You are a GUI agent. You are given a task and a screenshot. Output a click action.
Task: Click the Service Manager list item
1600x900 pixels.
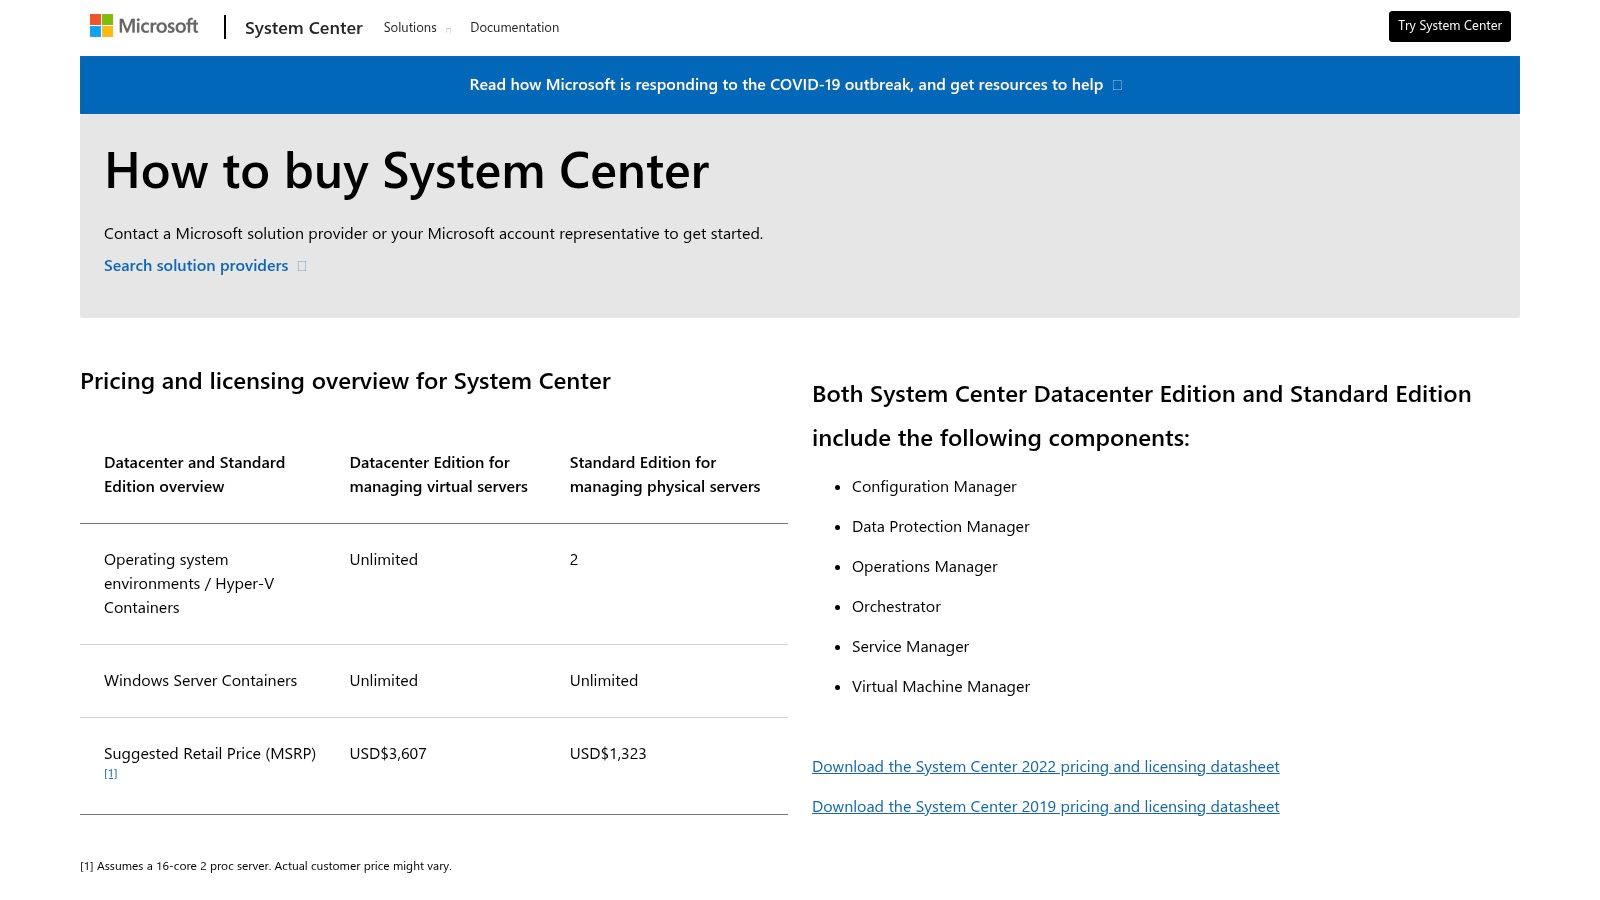(x=910, y=647)
